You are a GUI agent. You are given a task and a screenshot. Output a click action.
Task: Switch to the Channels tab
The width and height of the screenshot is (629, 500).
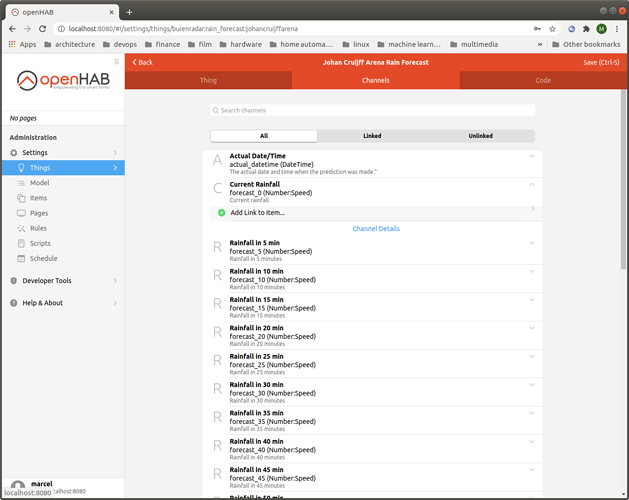pyautogui.click(x=375, y=80)
